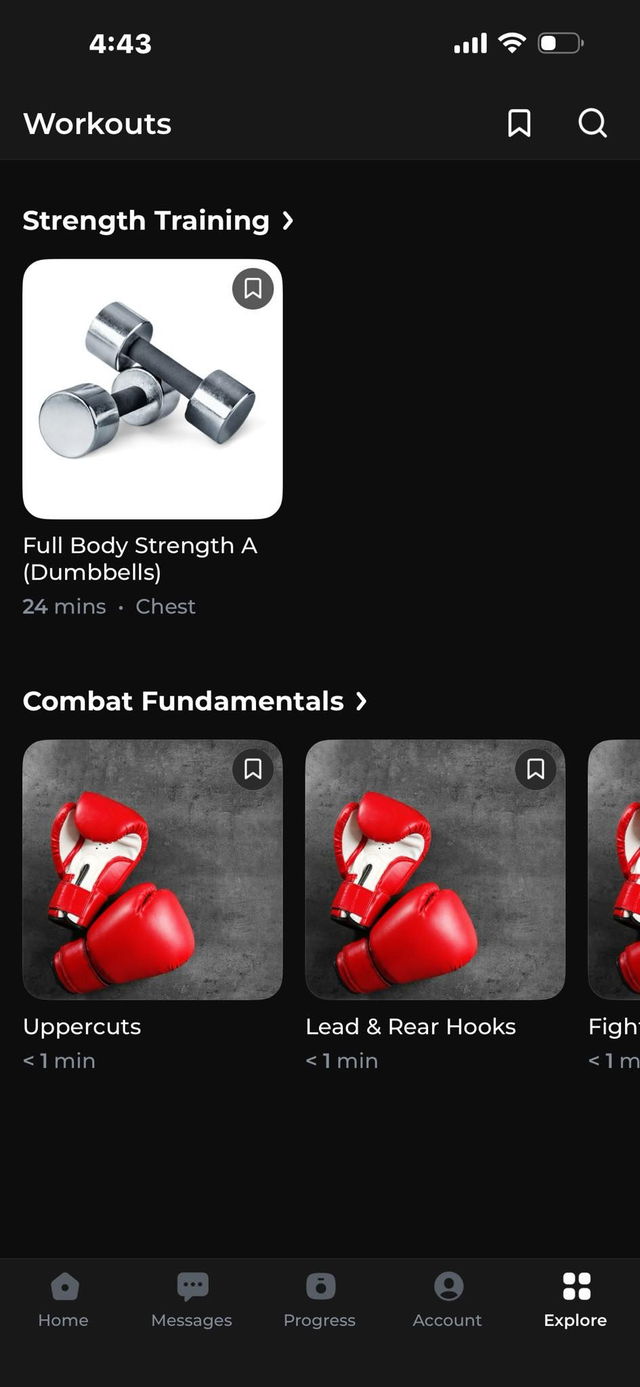This screenshot has width=640, height=1387.
Task: Open the Account profile icon
Action: coord(448,1285)
